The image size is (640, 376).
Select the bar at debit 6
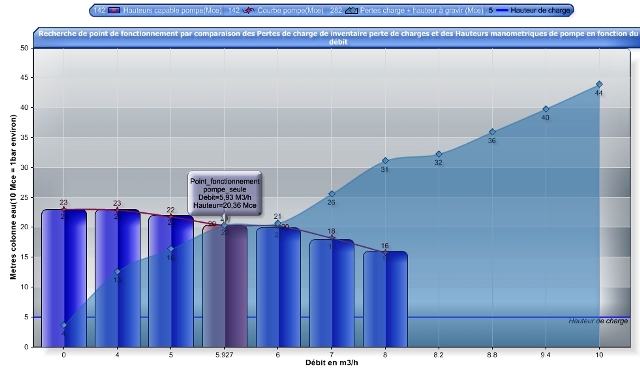coord(278,287)
